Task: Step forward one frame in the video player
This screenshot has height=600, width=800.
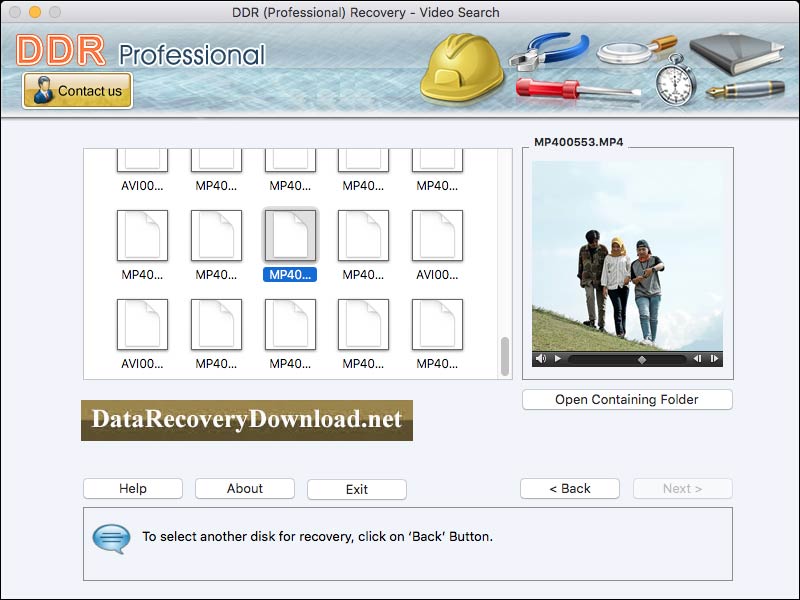Action: (x=714, y=357)
